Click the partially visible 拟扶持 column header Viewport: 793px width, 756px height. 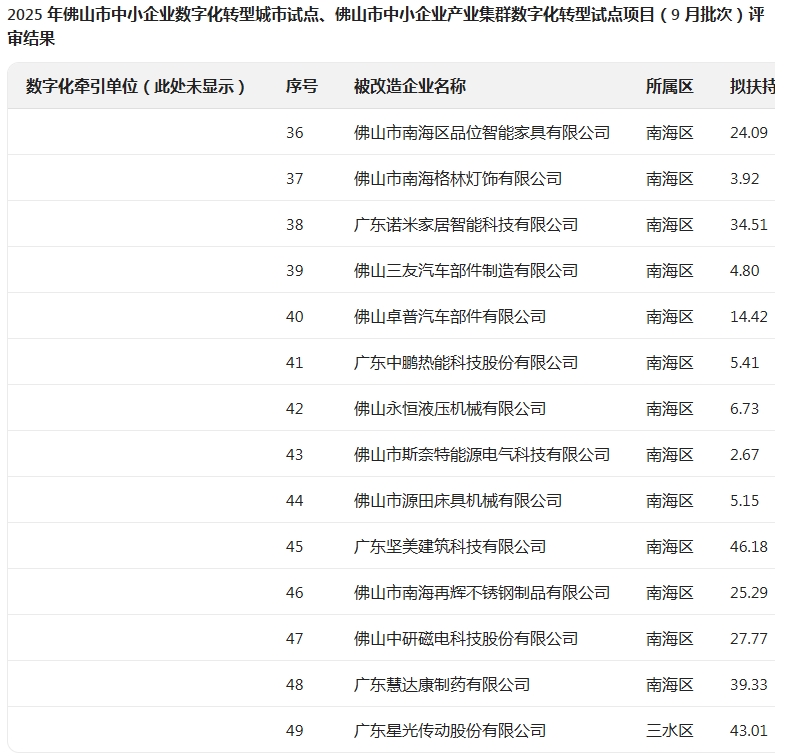click(752, 87)
